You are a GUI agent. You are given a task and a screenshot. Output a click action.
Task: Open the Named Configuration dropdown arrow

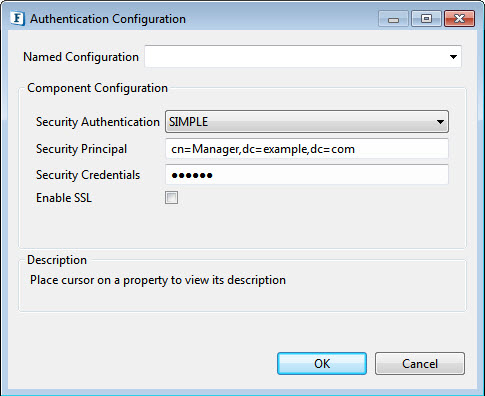(453, 57)
